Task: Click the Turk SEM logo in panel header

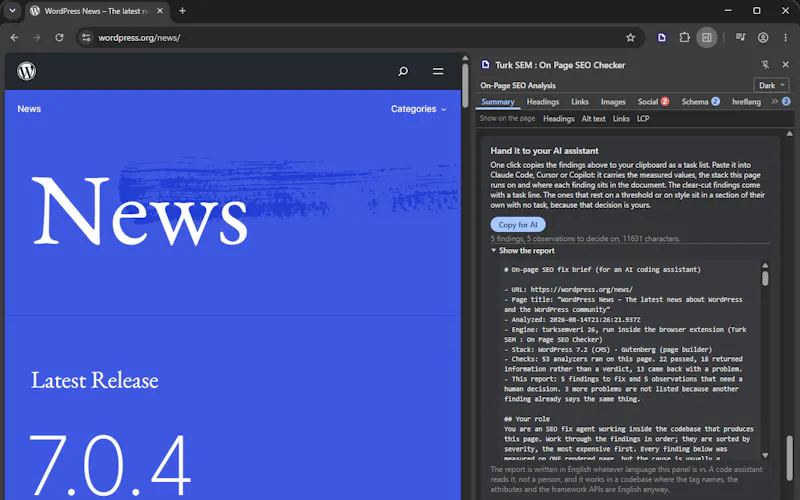Action: coord(485,64)
